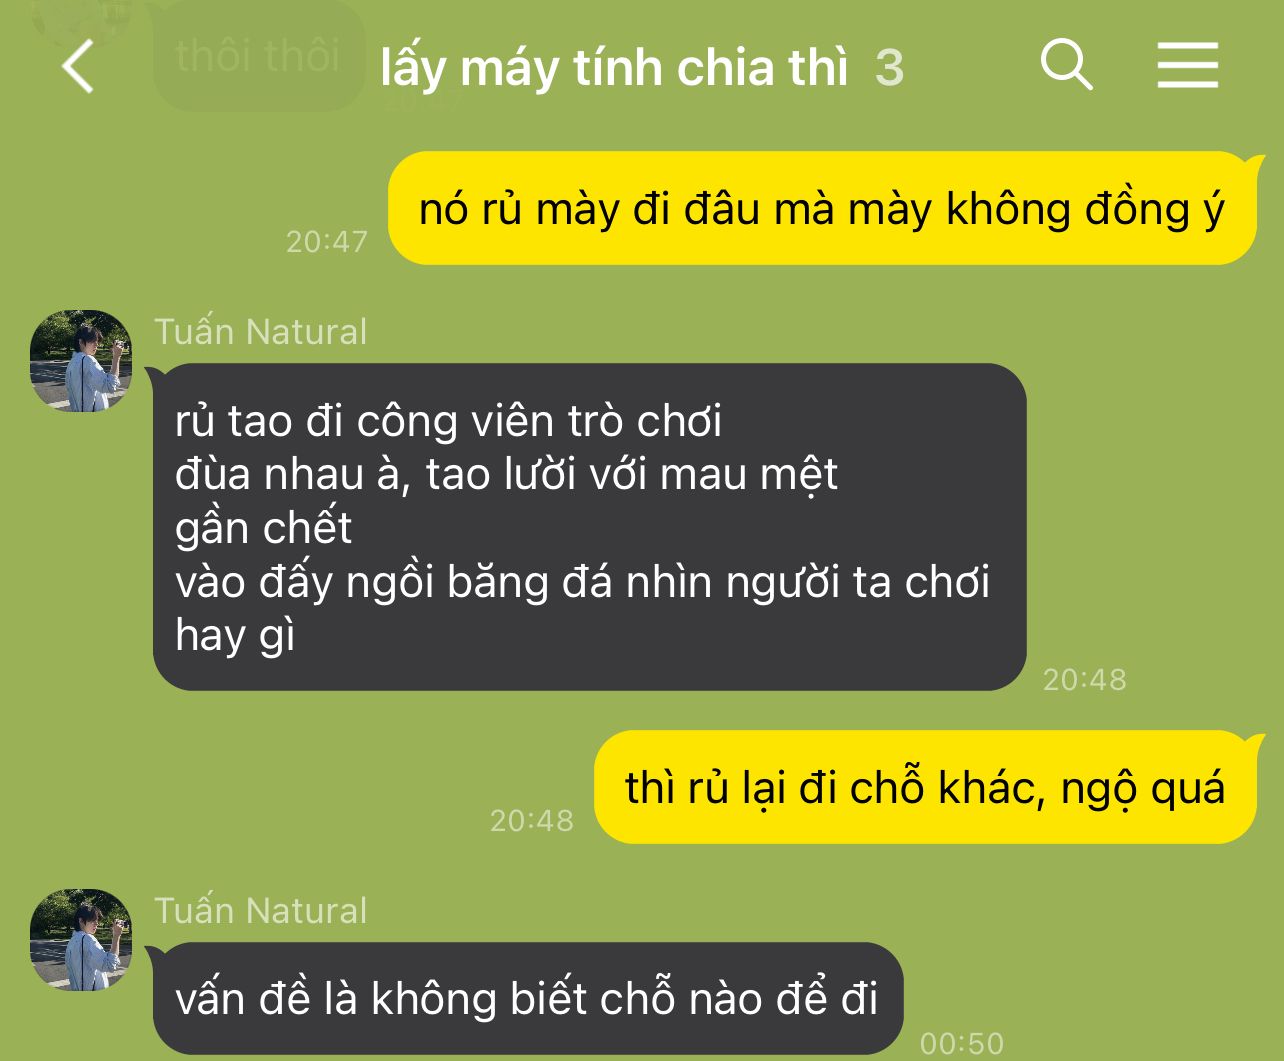Tap Tuấn Natural's avatar beside the last message
The image size is (1284, 1061).
coord(81,940)
